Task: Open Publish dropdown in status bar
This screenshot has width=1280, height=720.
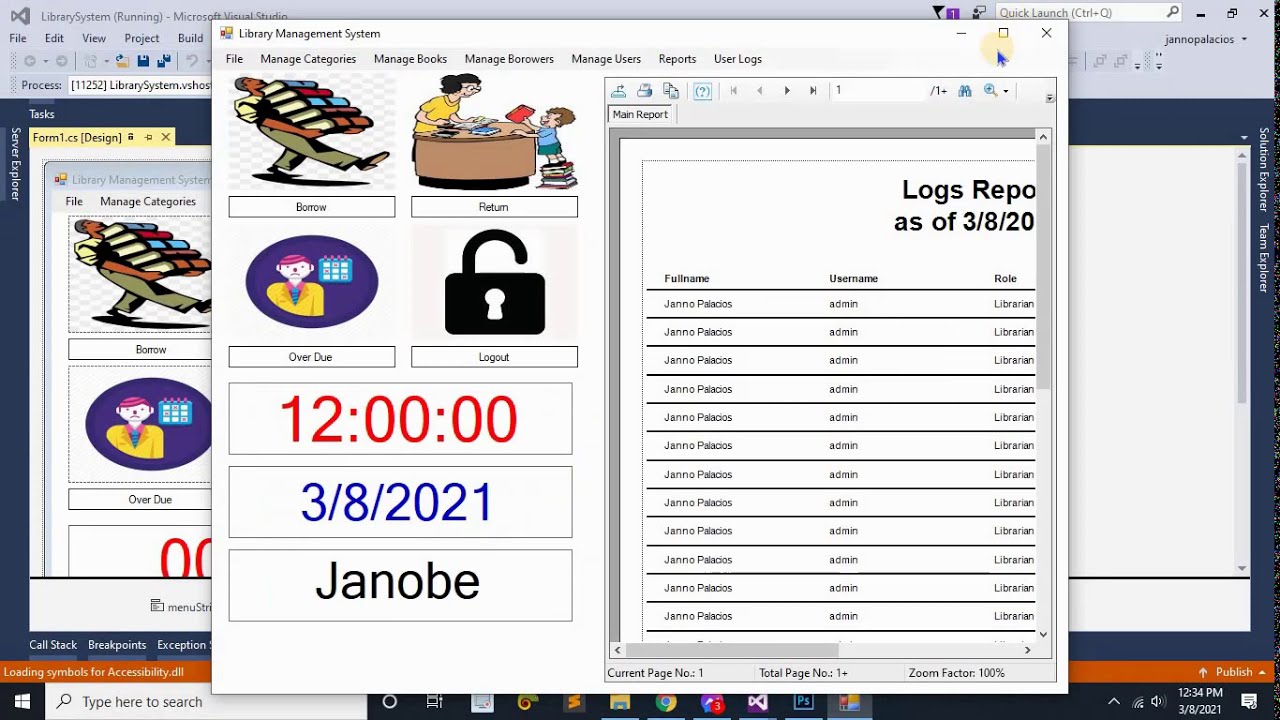Action: coord(1233,672)
